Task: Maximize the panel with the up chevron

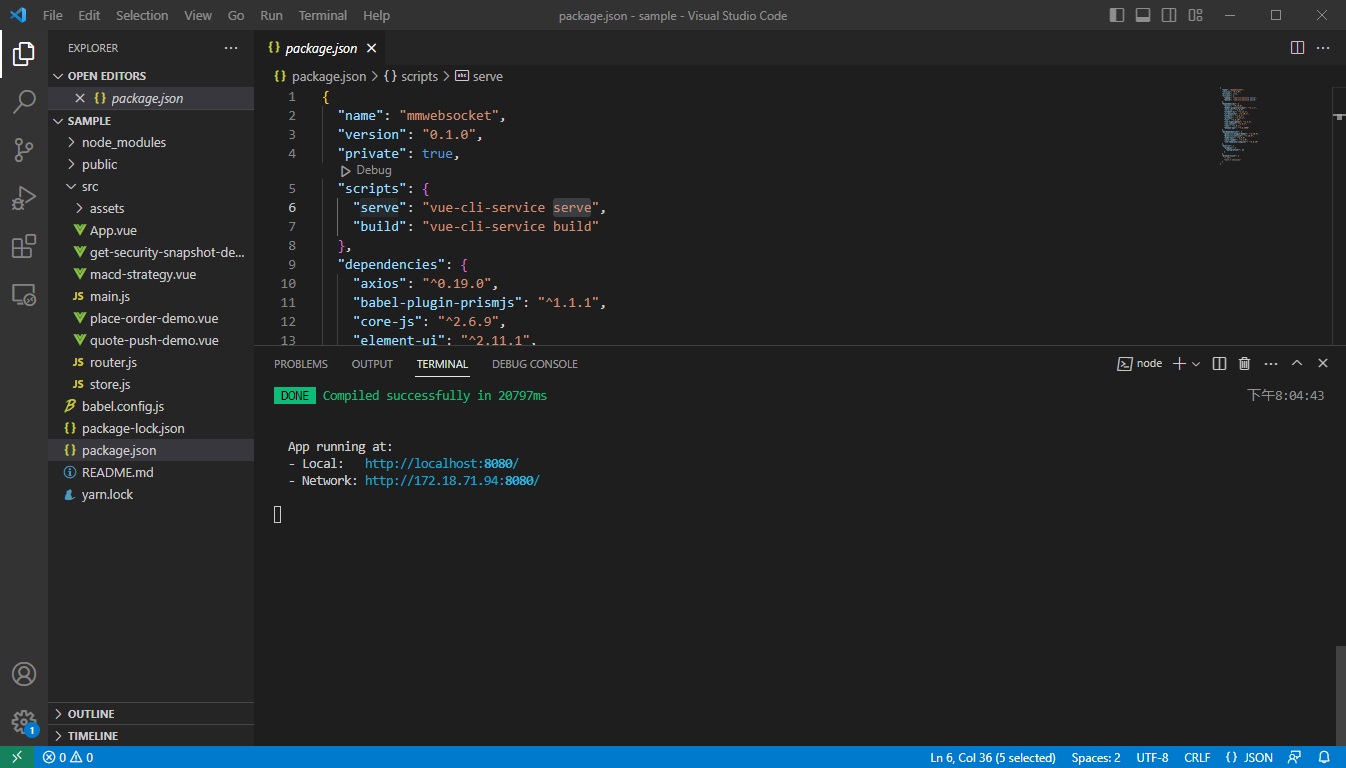Action: coord(1297,364)
